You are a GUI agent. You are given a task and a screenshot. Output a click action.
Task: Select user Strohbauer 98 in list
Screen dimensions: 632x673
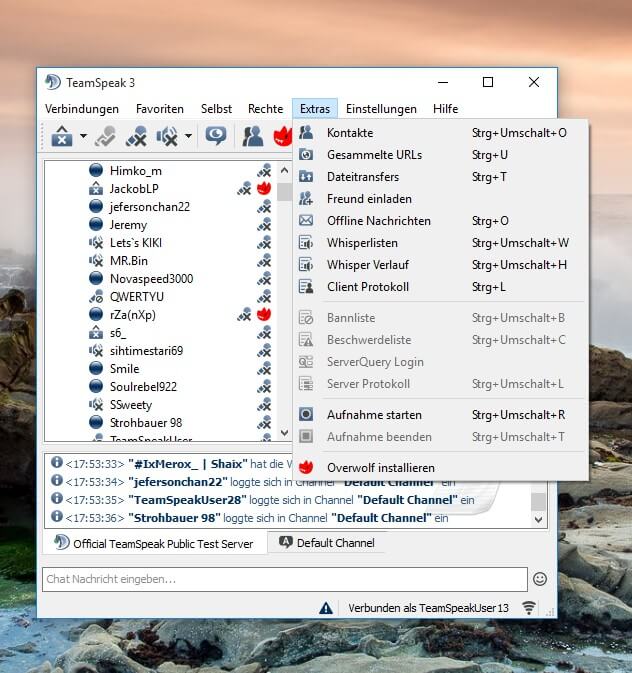[146, 423]
